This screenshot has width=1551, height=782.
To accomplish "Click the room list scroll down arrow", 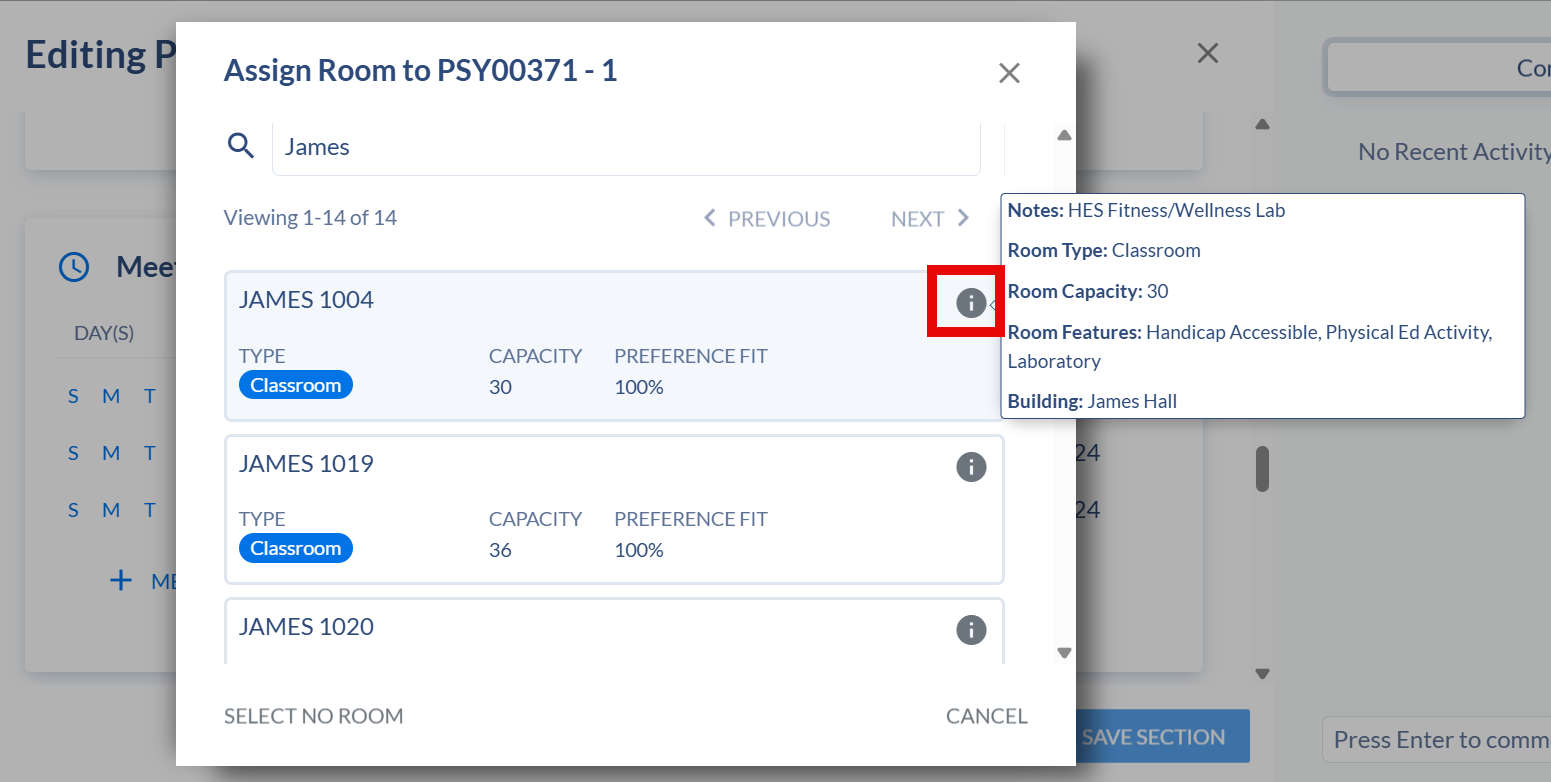I will (x=1064, y=653).
